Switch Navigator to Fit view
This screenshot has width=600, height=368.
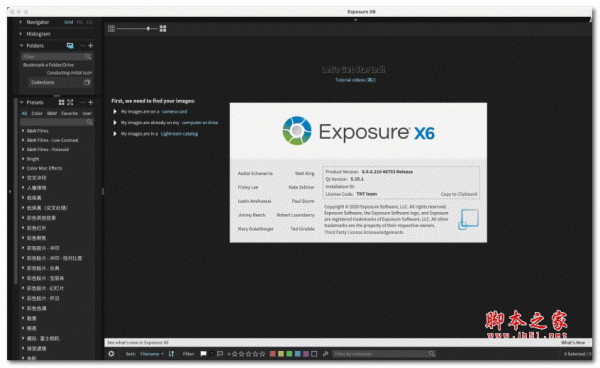[x=80, y=22]
